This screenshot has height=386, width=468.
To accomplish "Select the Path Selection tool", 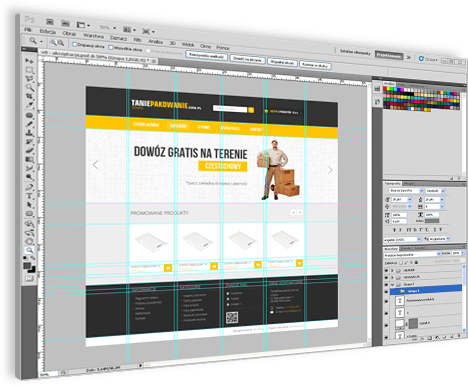I will coord(29,205).
